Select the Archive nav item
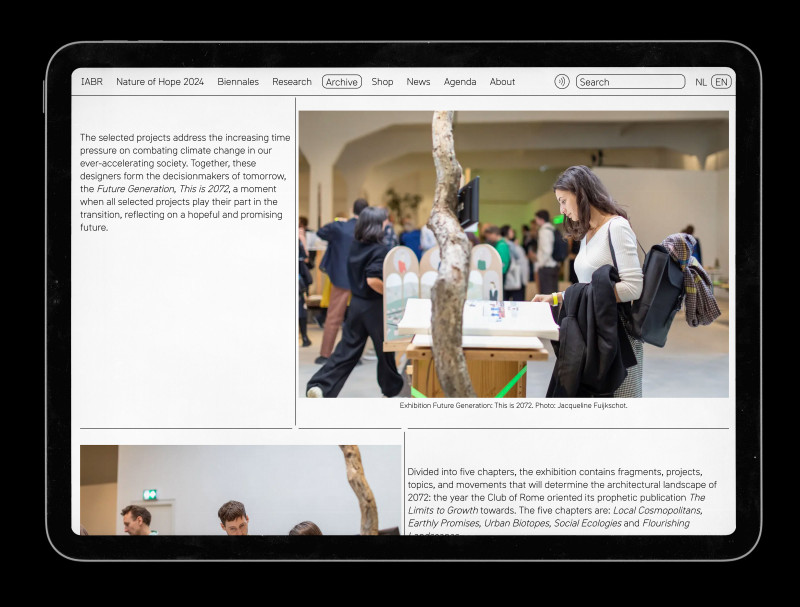 point(342,82)
